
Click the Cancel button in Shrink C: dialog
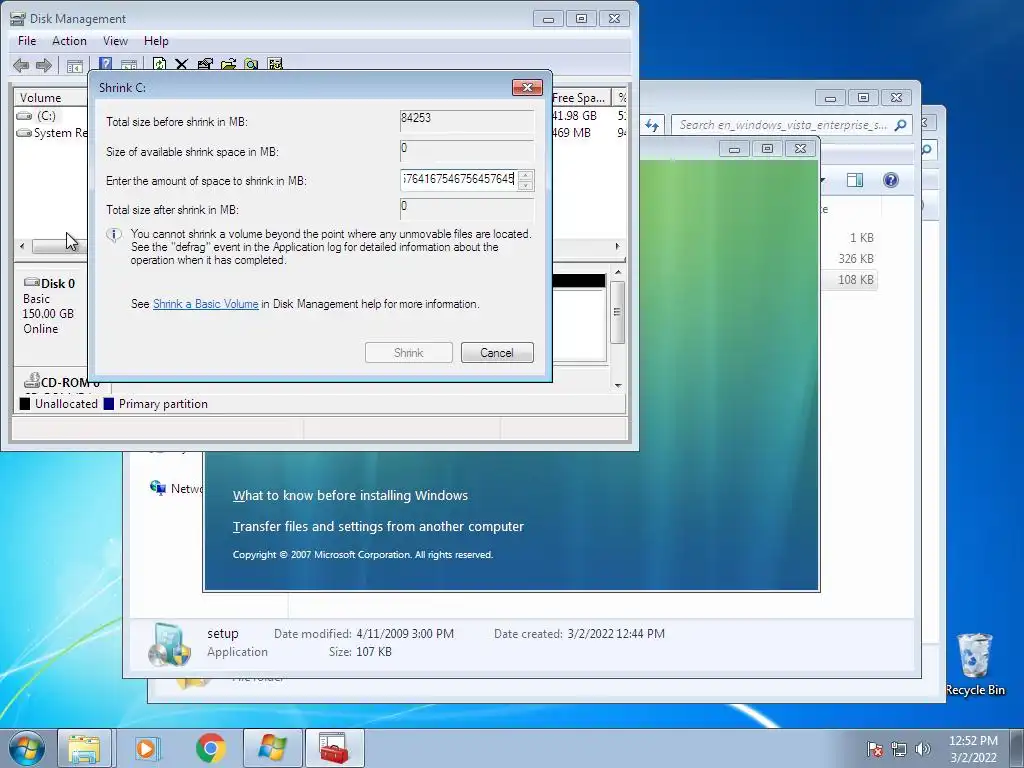pos(497,353)
